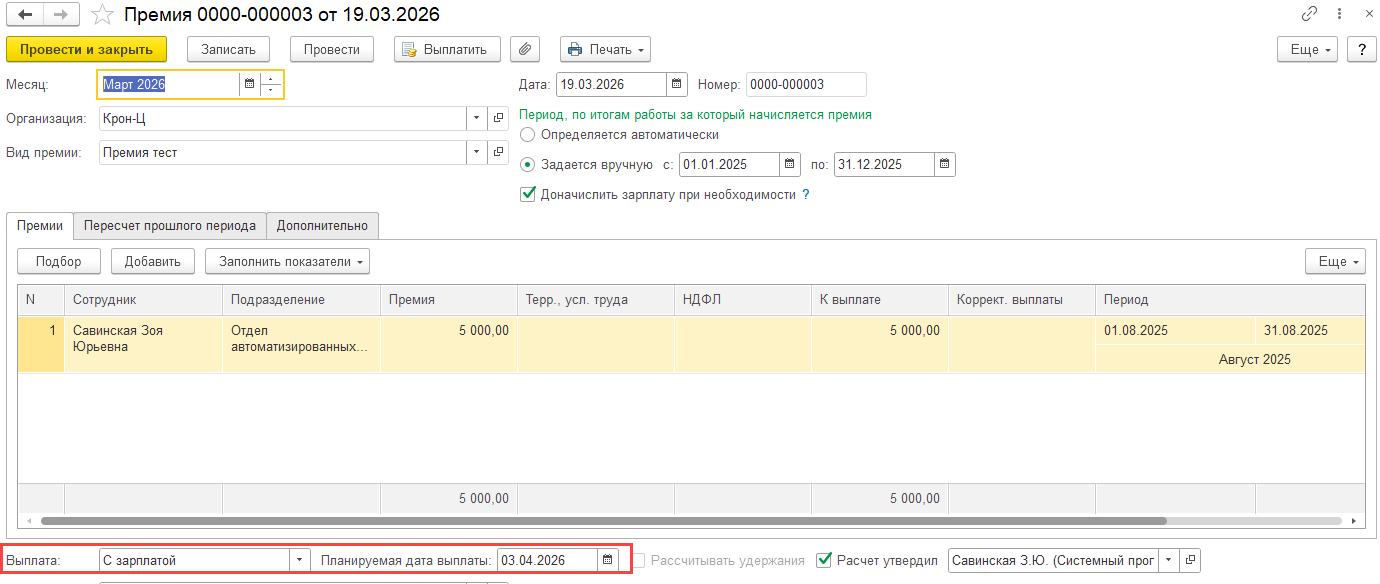Click the Планируемая дата выплаты date field
Screen dimensions: 1380x584
pos(547,561)
